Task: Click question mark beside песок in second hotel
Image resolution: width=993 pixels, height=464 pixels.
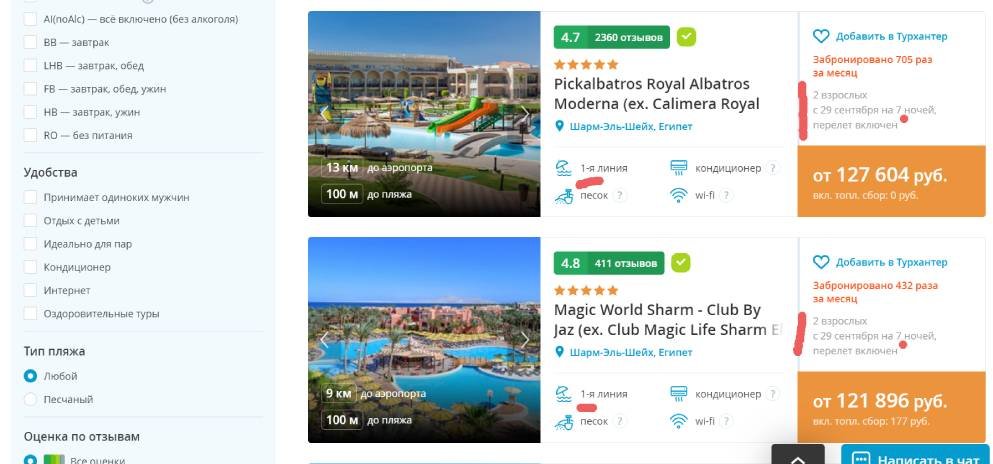Action: point(619,421)
